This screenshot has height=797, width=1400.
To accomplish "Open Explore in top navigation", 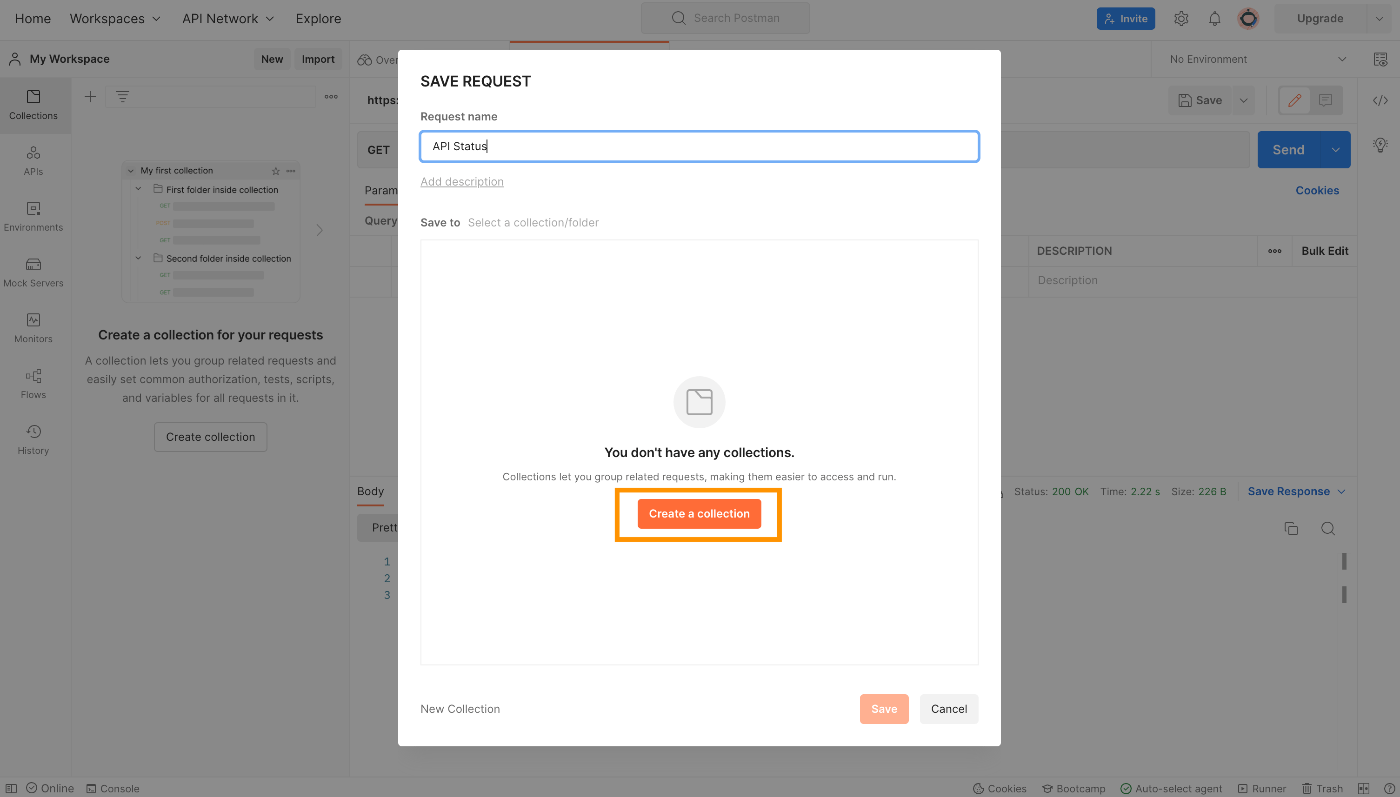I will click(318, 18).
